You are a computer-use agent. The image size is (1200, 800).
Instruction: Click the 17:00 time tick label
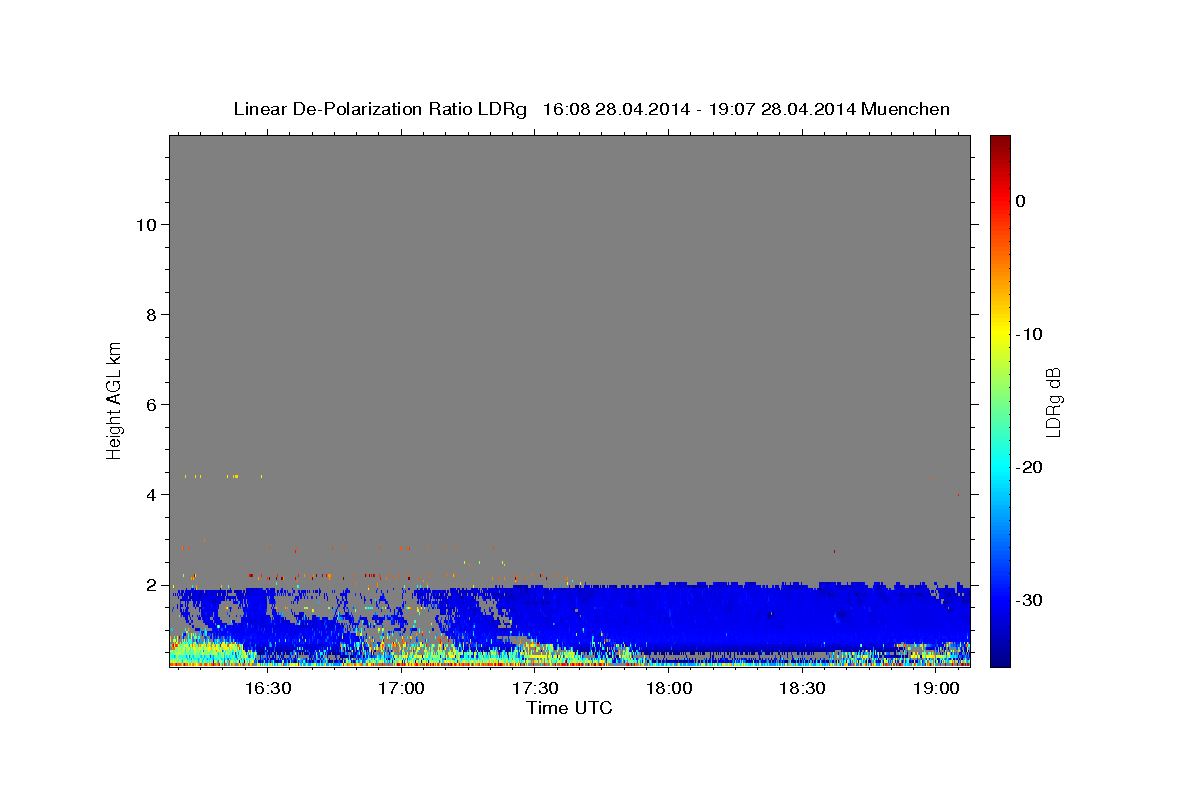point(402,688)
